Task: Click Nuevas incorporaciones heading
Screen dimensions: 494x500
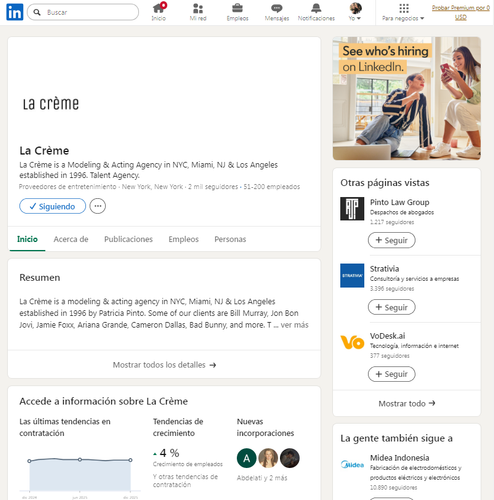Action: tap(265, 427)
